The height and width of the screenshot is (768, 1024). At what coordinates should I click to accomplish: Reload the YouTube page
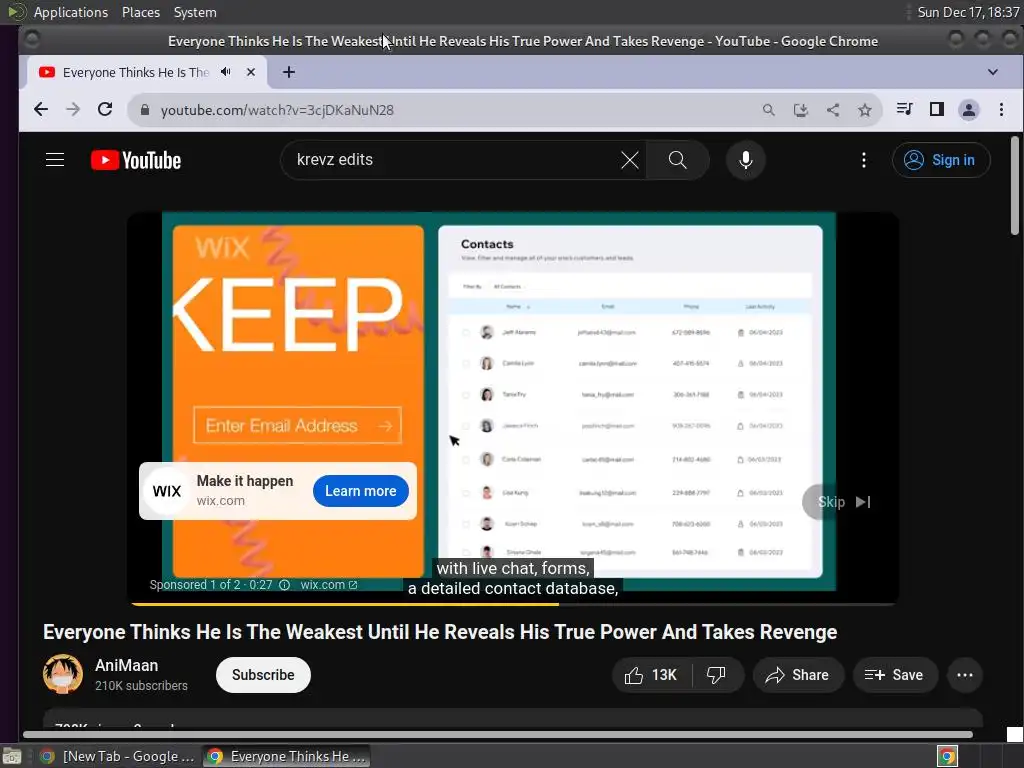pyautogui.click(x=105, y=110)
